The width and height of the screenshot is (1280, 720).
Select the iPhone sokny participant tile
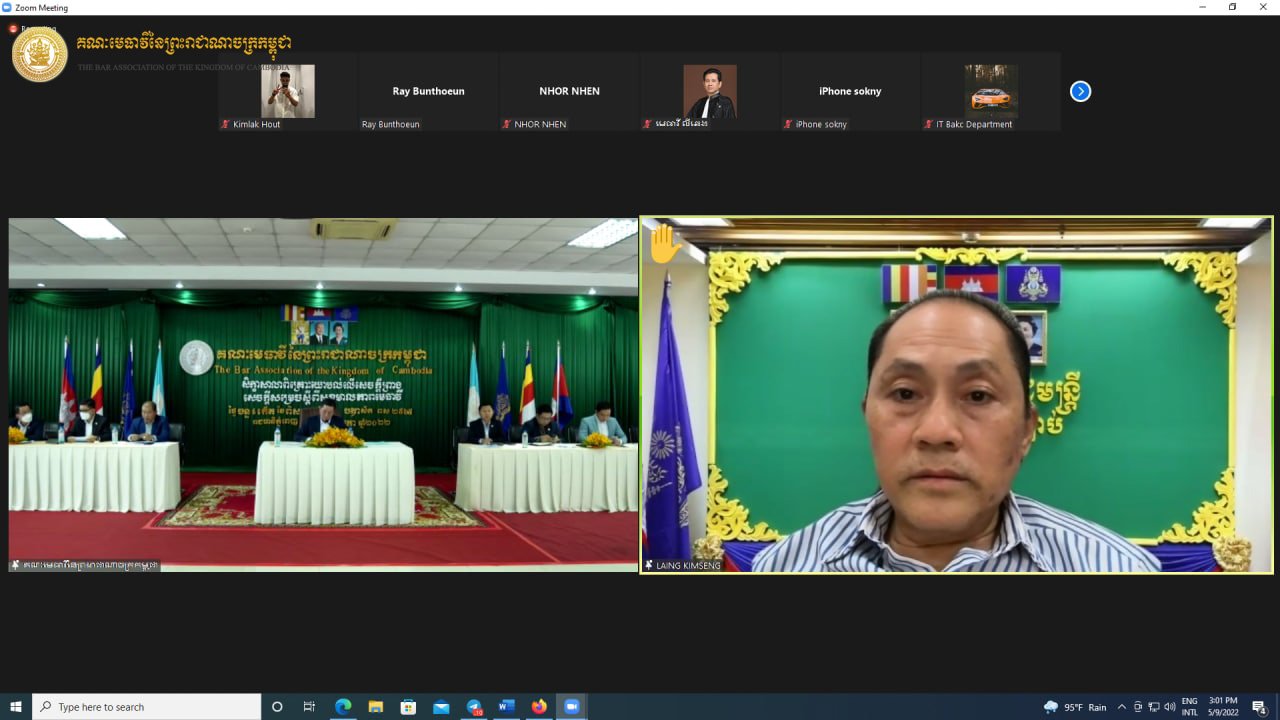pos(850,91)
